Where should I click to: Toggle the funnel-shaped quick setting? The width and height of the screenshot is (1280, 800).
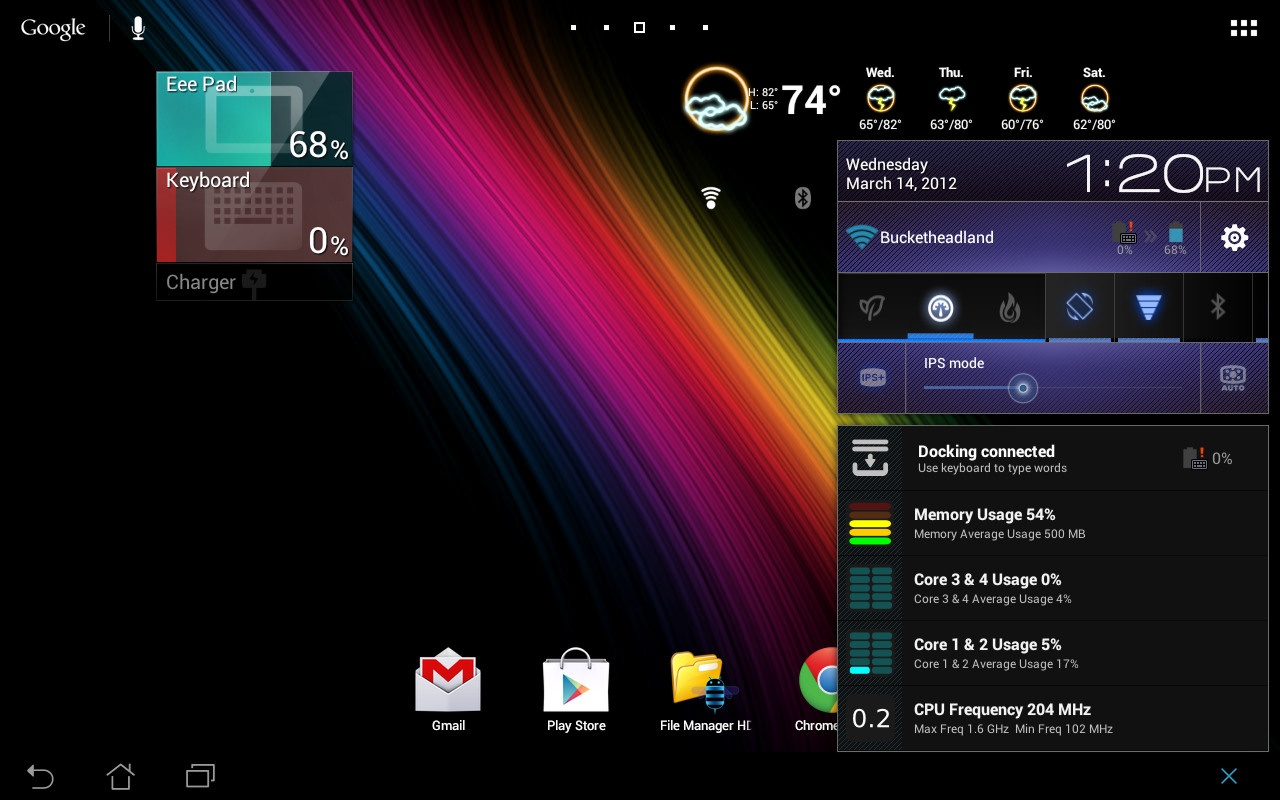1148,307
